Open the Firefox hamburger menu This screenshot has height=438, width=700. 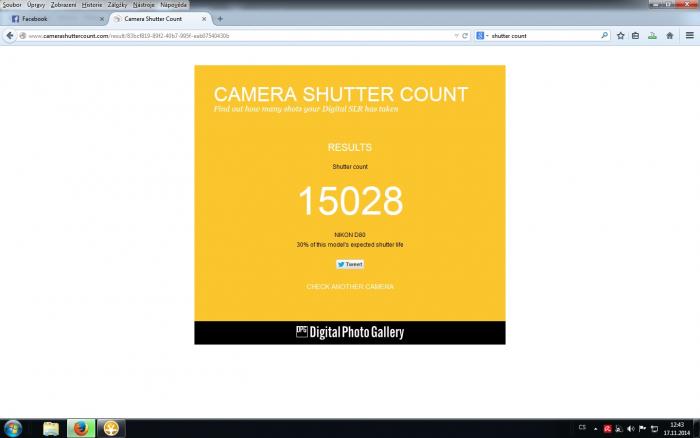pos(690,35)
